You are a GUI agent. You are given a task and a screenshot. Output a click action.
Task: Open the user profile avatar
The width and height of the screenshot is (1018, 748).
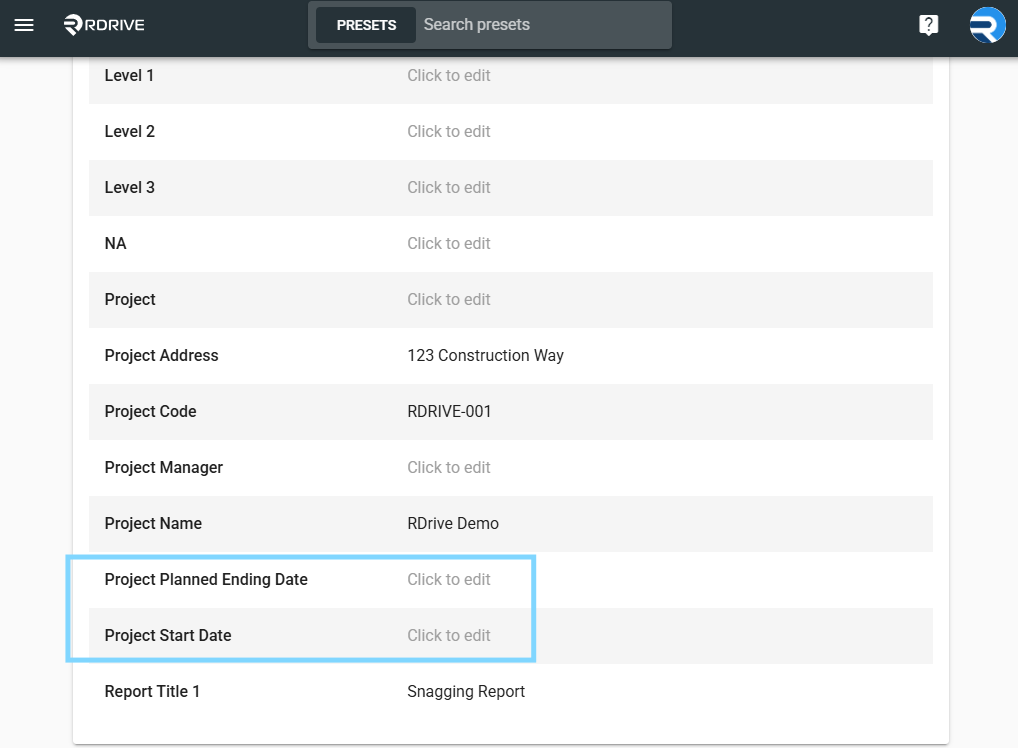[987, 25]
